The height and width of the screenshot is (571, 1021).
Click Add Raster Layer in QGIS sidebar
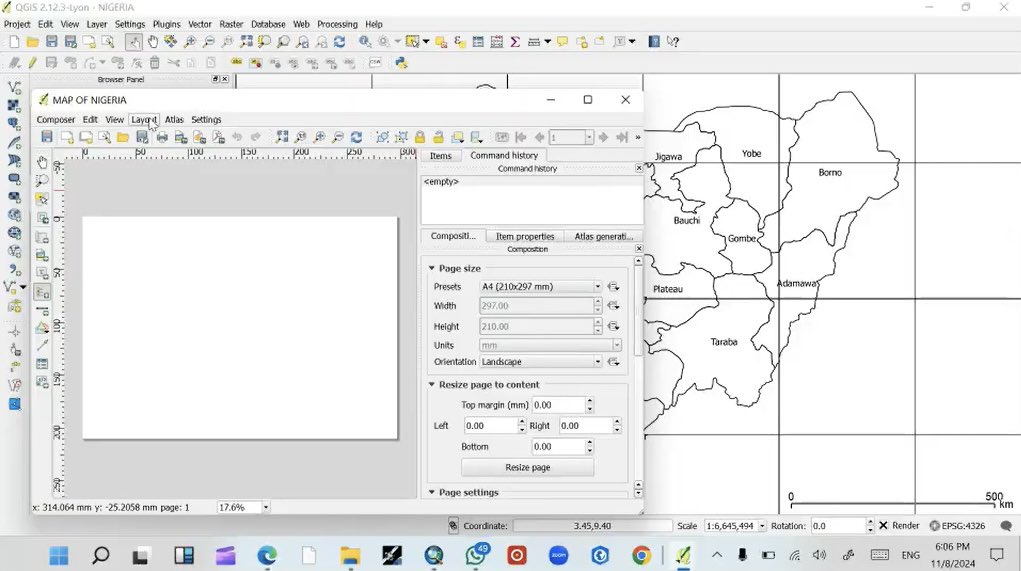14,105
